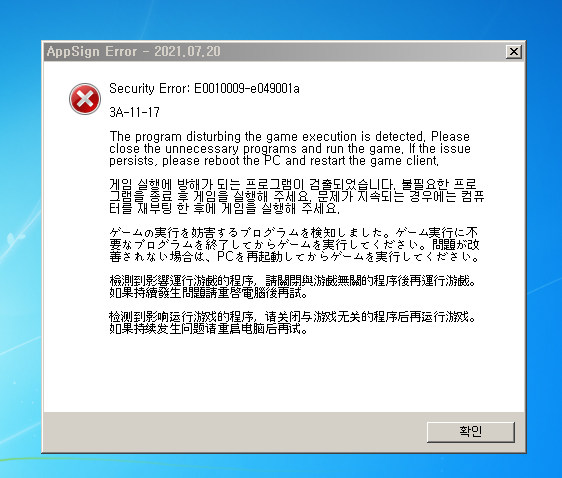Image resolution: width=562 pixels, height=478 pixels.
Task: Click the AppSign Error title bar text
Action: point(92,51)
